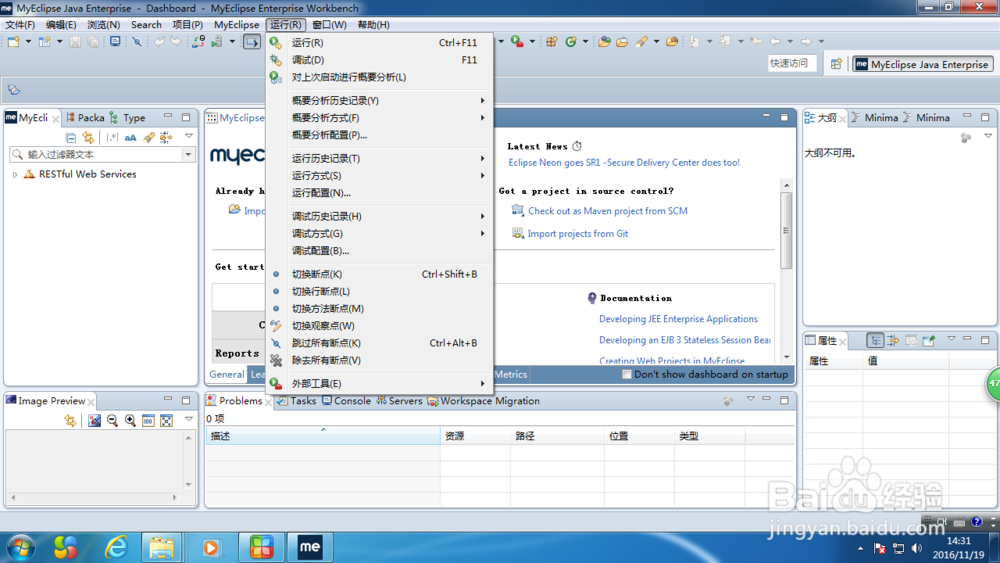Select 运行配置(N)... run configurations entry
1000x563 pixels.
[379, 193]
